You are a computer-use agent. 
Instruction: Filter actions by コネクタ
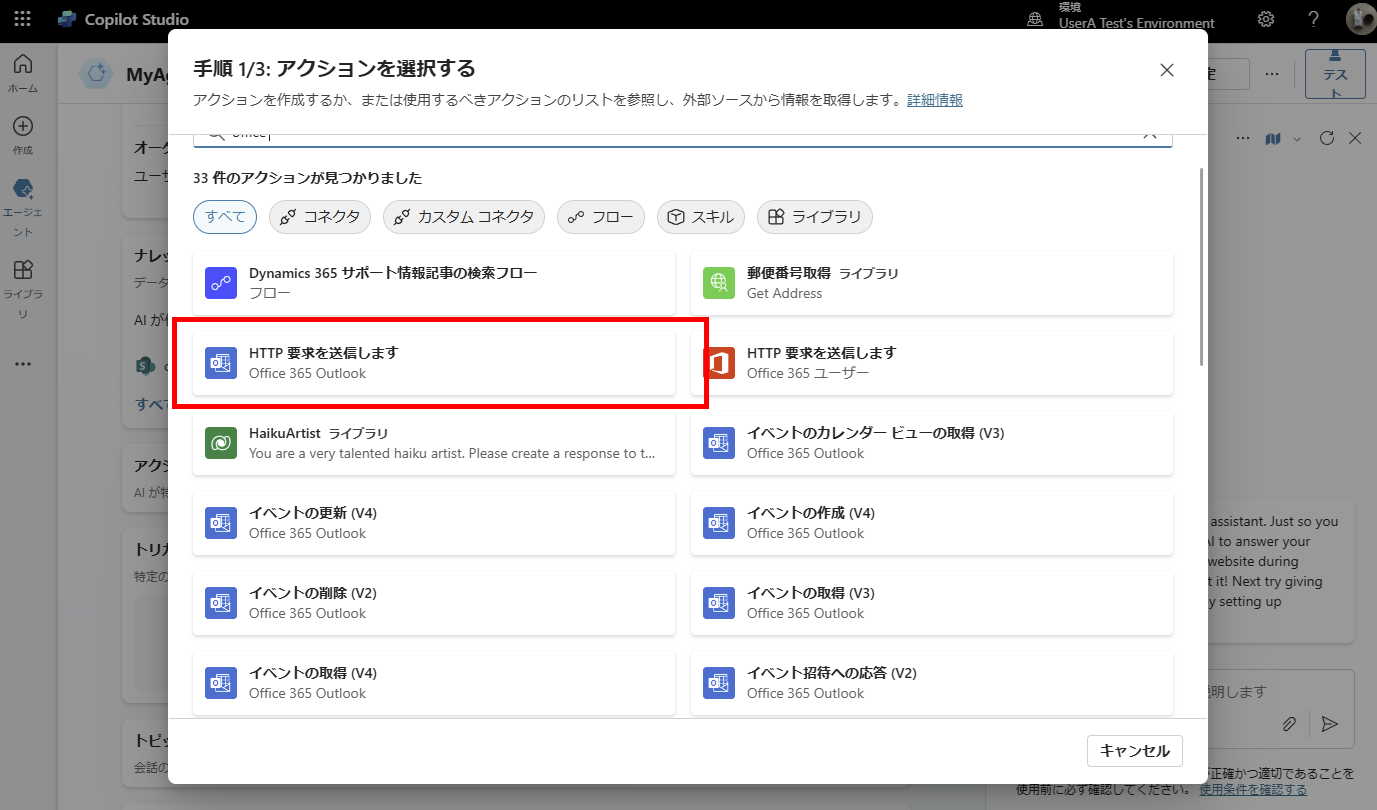point(320,217)
